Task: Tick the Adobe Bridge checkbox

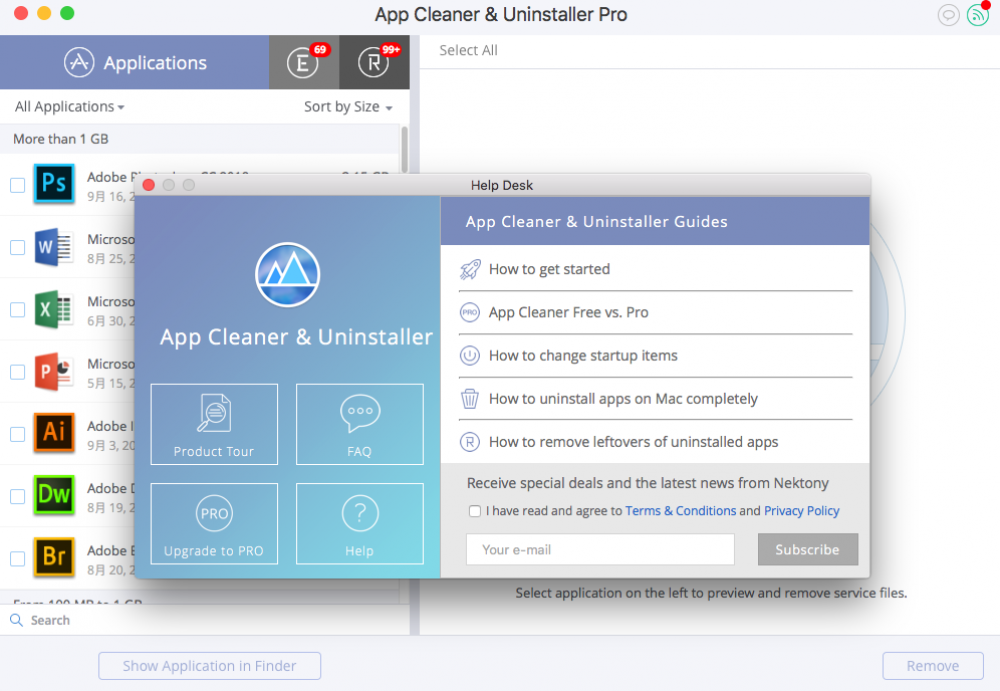Action: click(x=18, y=559)
